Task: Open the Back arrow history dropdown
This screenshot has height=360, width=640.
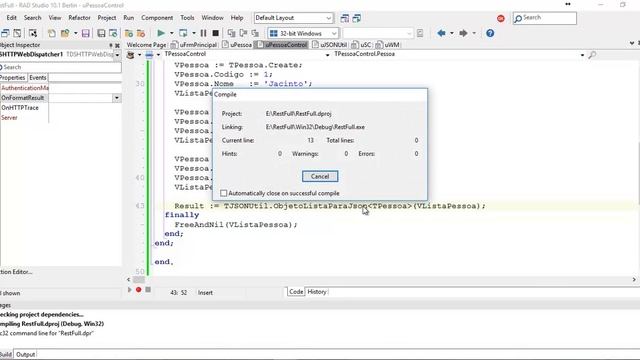Action: coord(452,33)
